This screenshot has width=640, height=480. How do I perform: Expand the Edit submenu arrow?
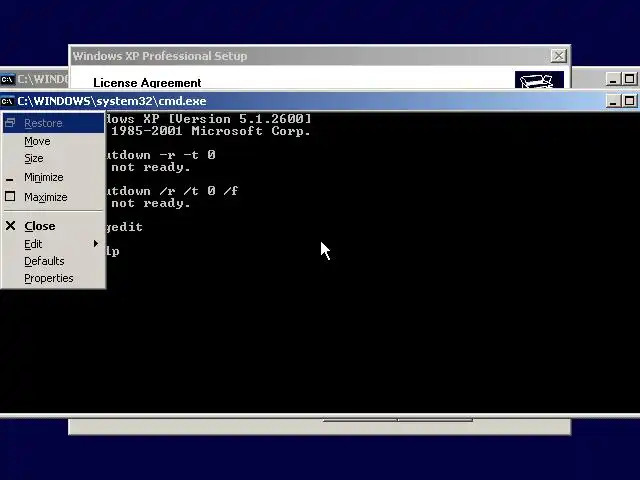(x=96, y=244)
